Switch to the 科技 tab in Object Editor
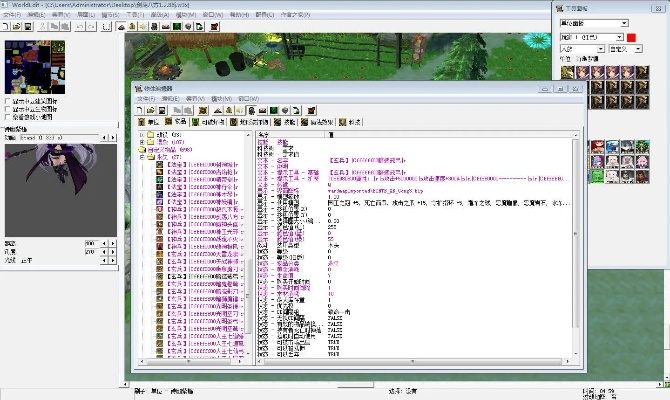This screenshot has height=400, width=670. [x=350, y=122]
